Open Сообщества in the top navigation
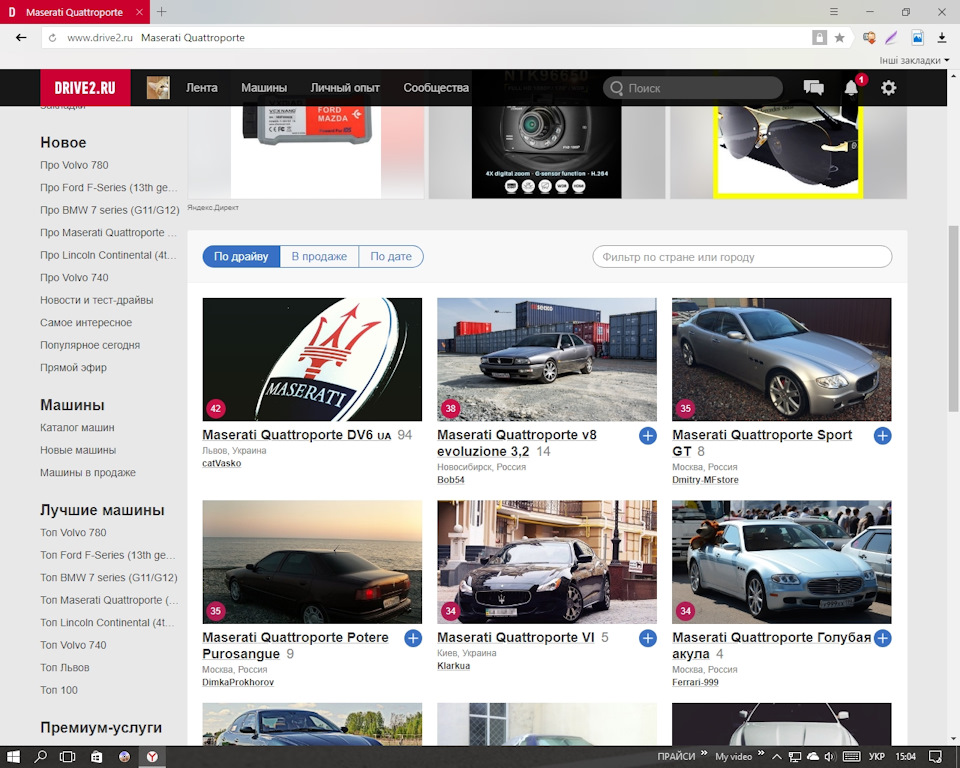960x768 pixels. tap(436, 88)
